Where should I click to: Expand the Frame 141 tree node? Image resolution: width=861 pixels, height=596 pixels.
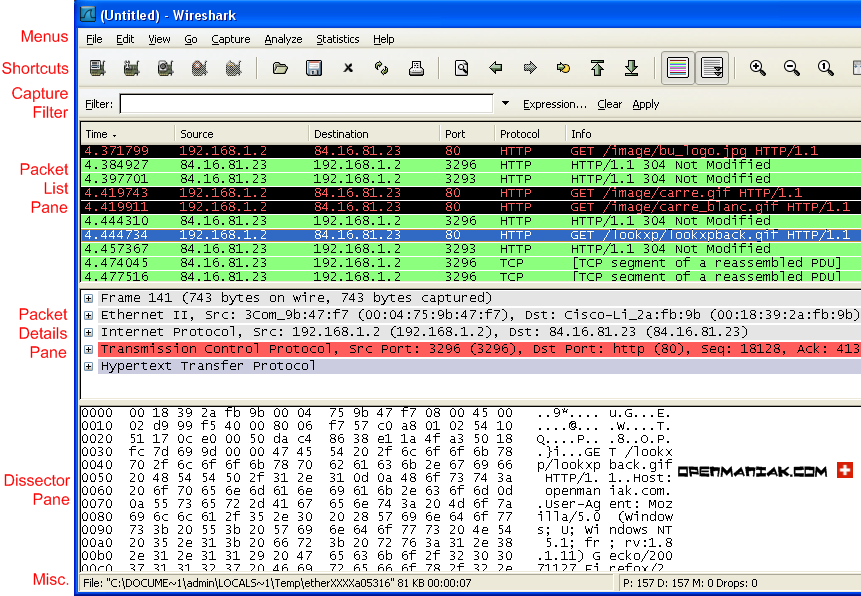(x=88, y=298)
